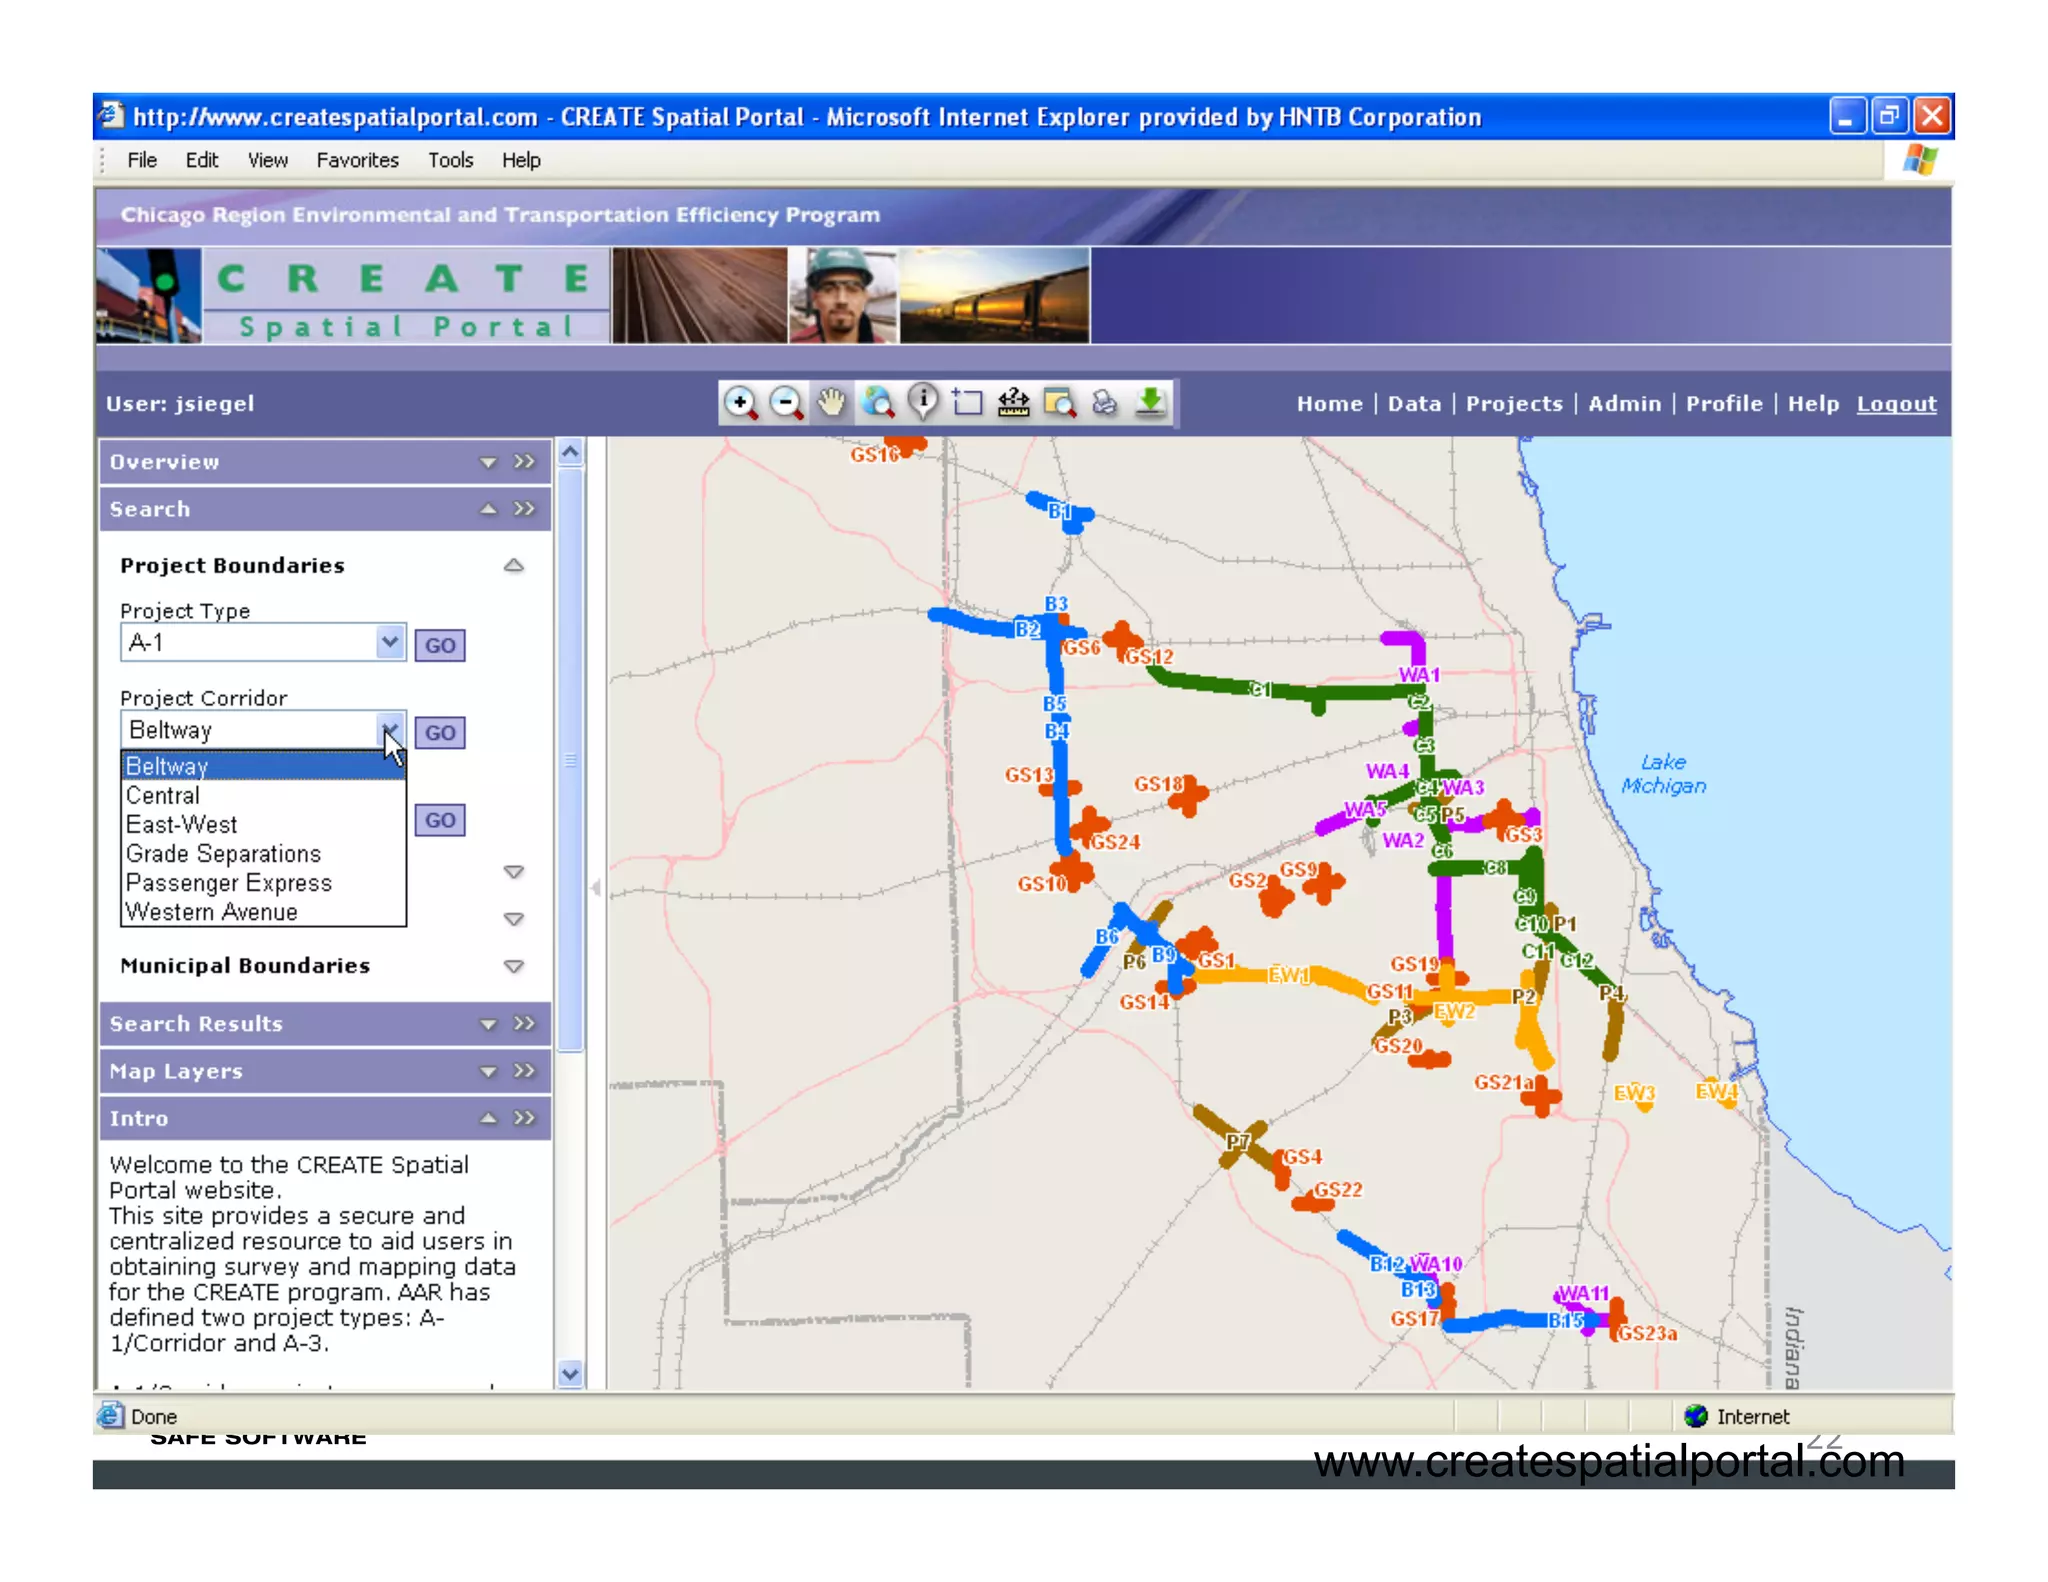Open the Tools menu
Image resolution: width=2048 pixels, height=1582 pixels.
[x=451, y=160]
